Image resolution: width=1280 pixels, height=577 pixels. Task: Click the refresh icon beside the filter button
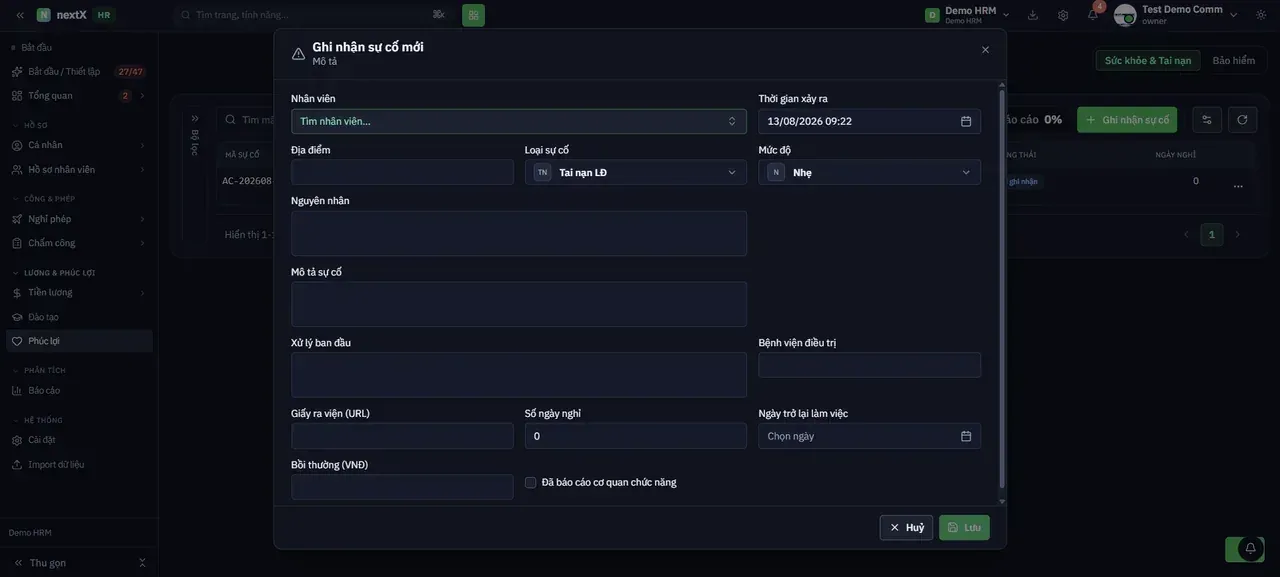pyautogui.click(x=1242, y=120)
